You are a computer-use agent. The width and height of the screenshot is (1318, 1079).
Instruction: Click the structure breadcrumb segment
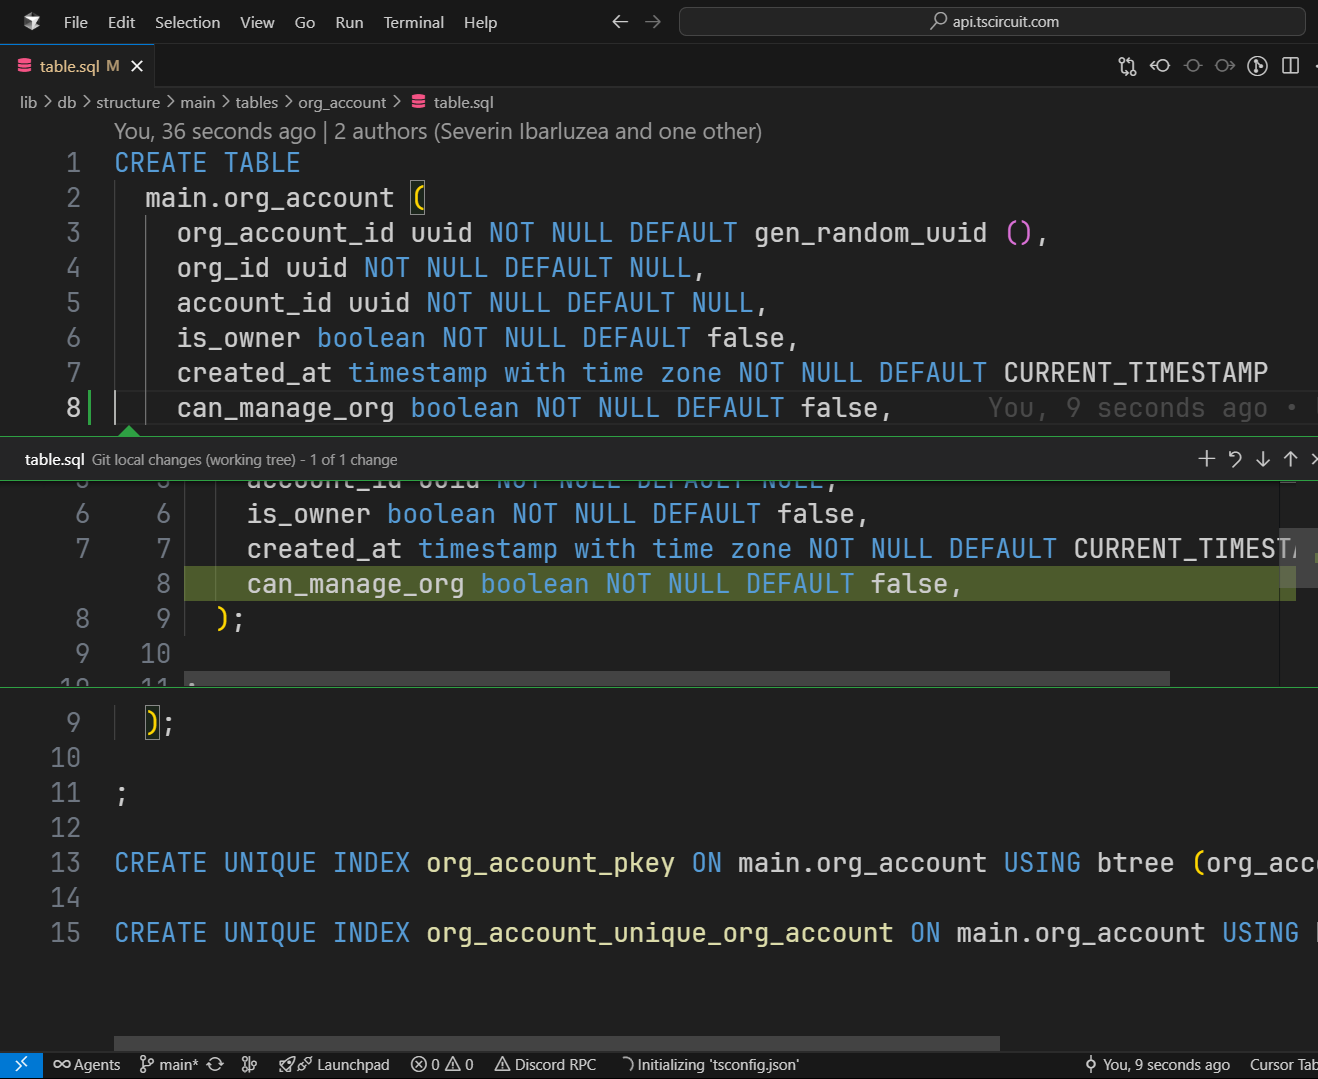(128, 102)
